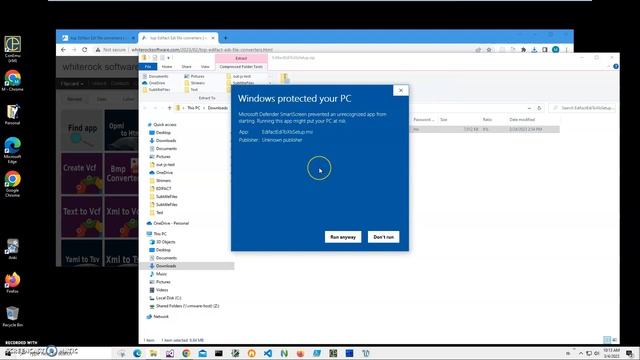Switch Explorer to details view icon
Screen dimensions: 640x360
607,340
